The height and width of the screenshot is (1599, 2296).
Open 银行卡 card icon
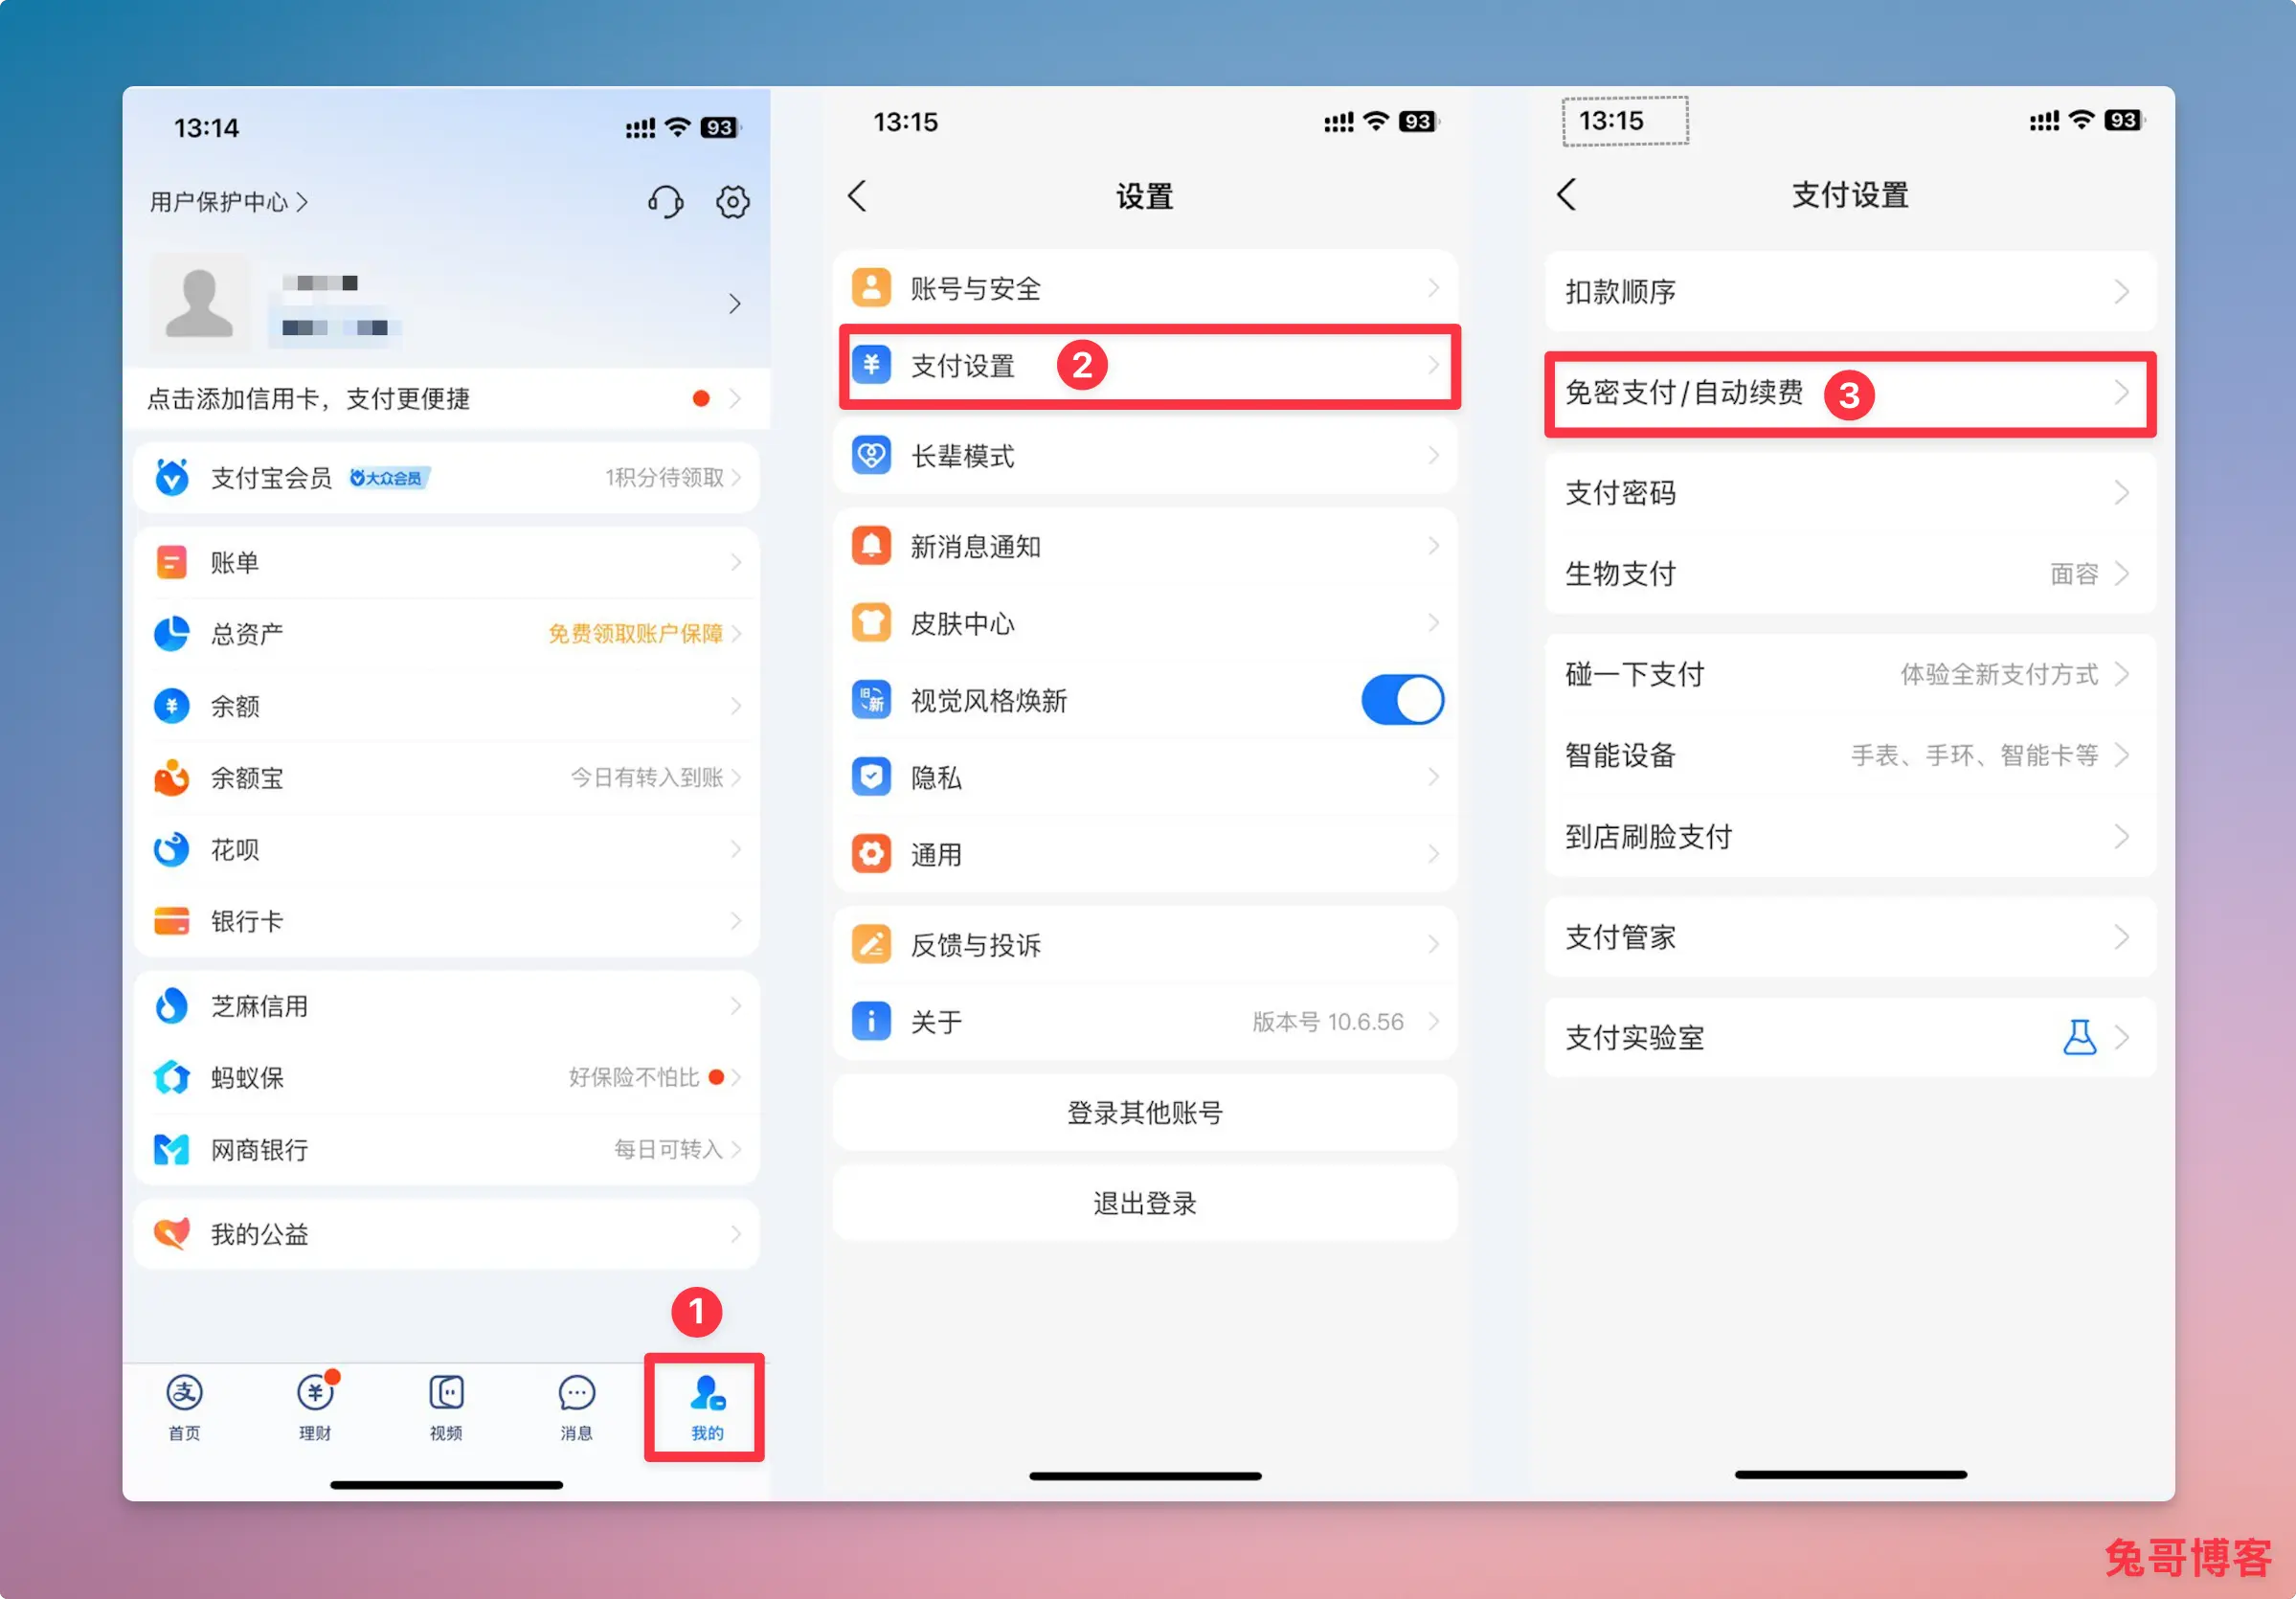pyautogui.click(x=172, y=921)
